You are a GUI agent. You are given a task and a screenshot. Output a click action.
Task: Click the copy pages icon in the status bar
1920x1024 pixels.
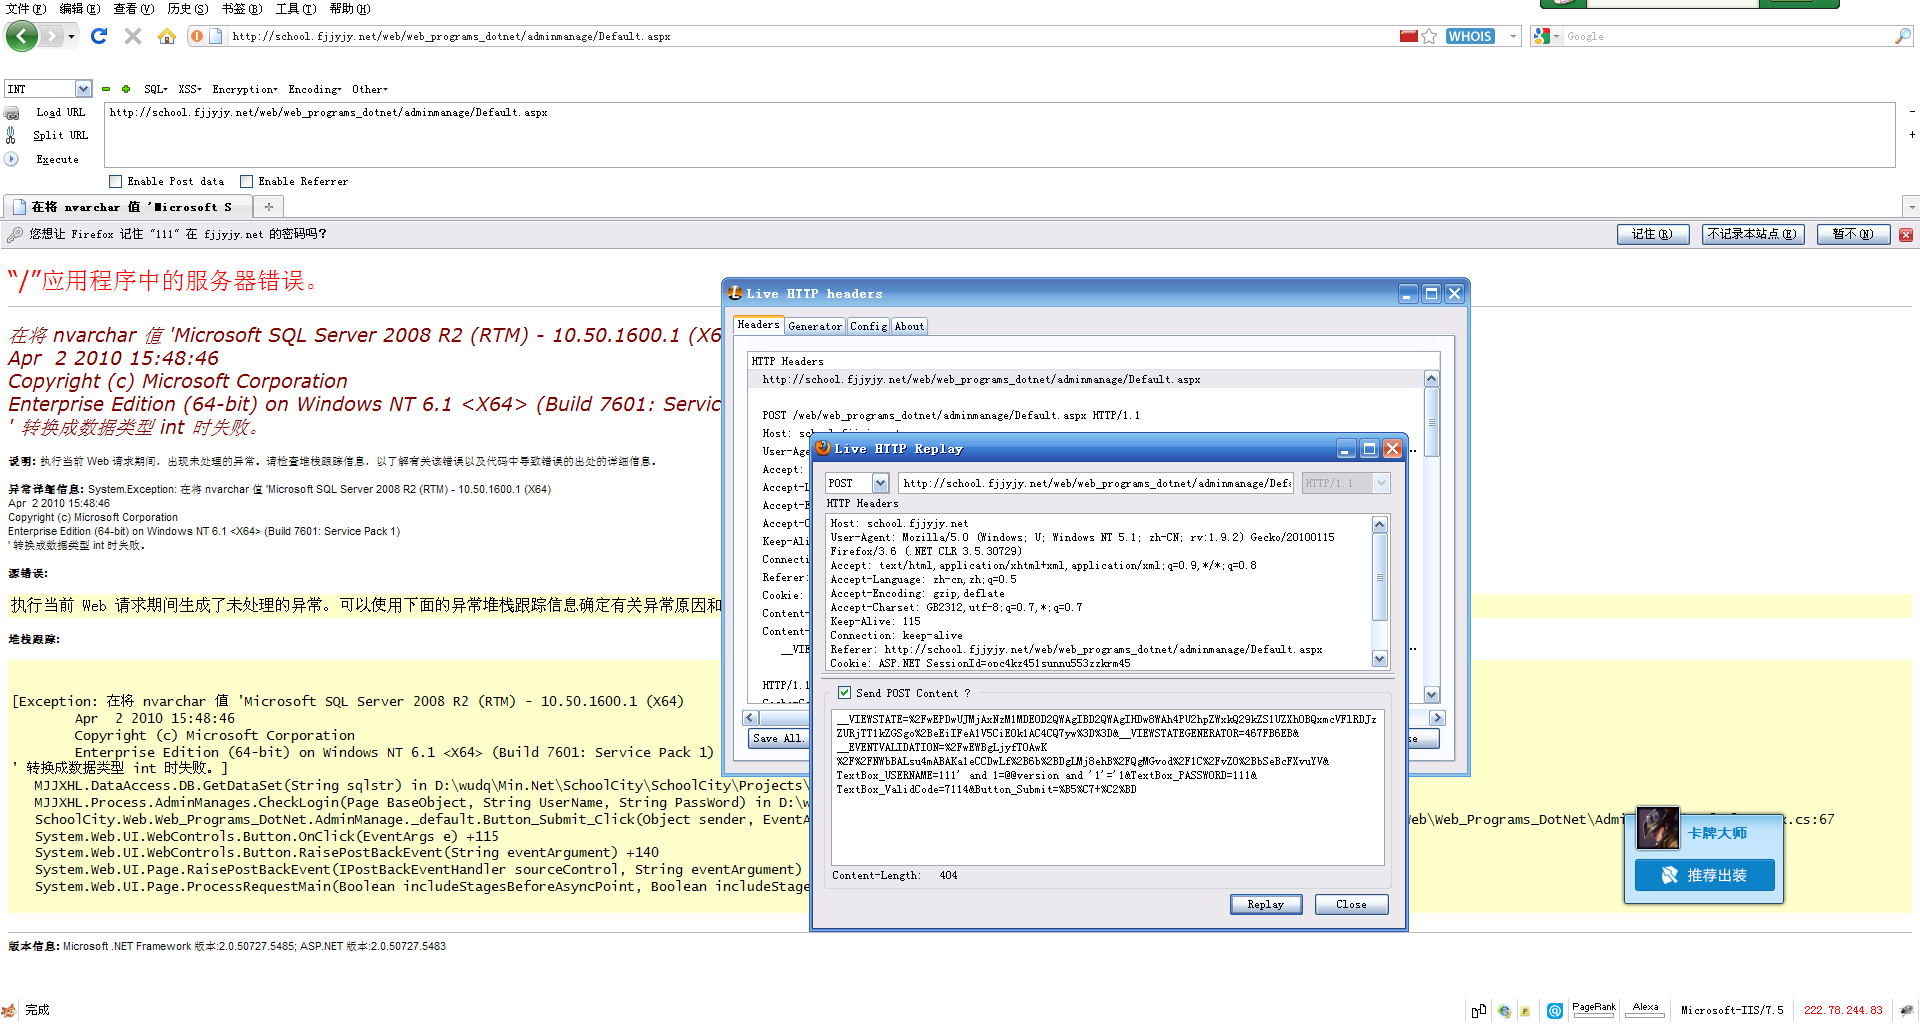point(1479,1011)
